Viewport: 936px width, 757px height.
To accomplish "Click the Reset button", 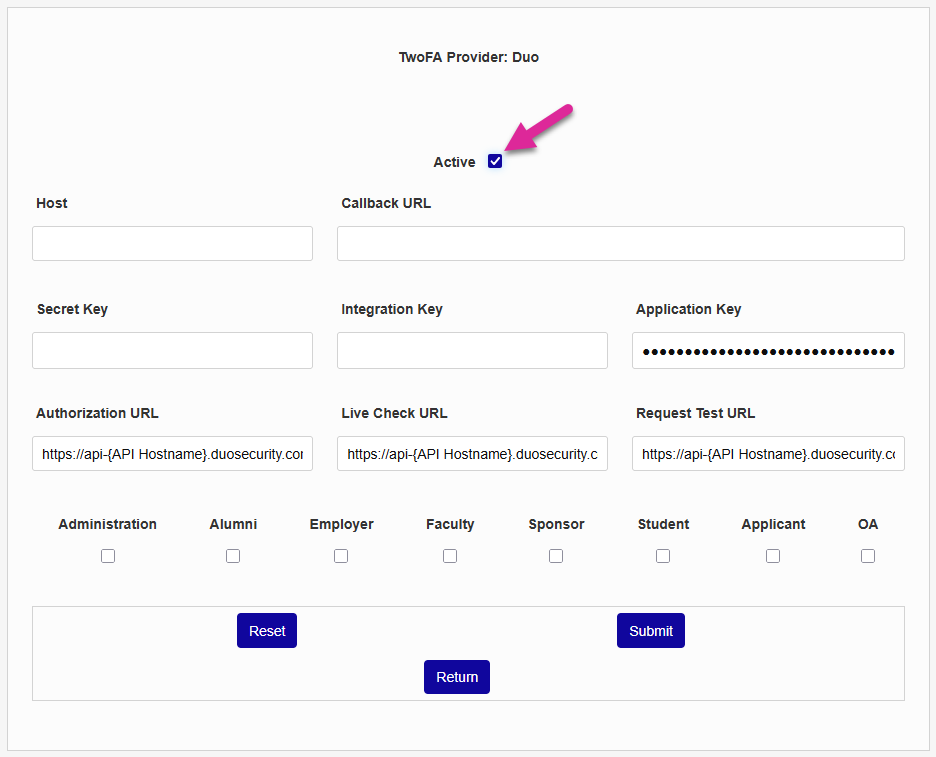I will point(267,631).
